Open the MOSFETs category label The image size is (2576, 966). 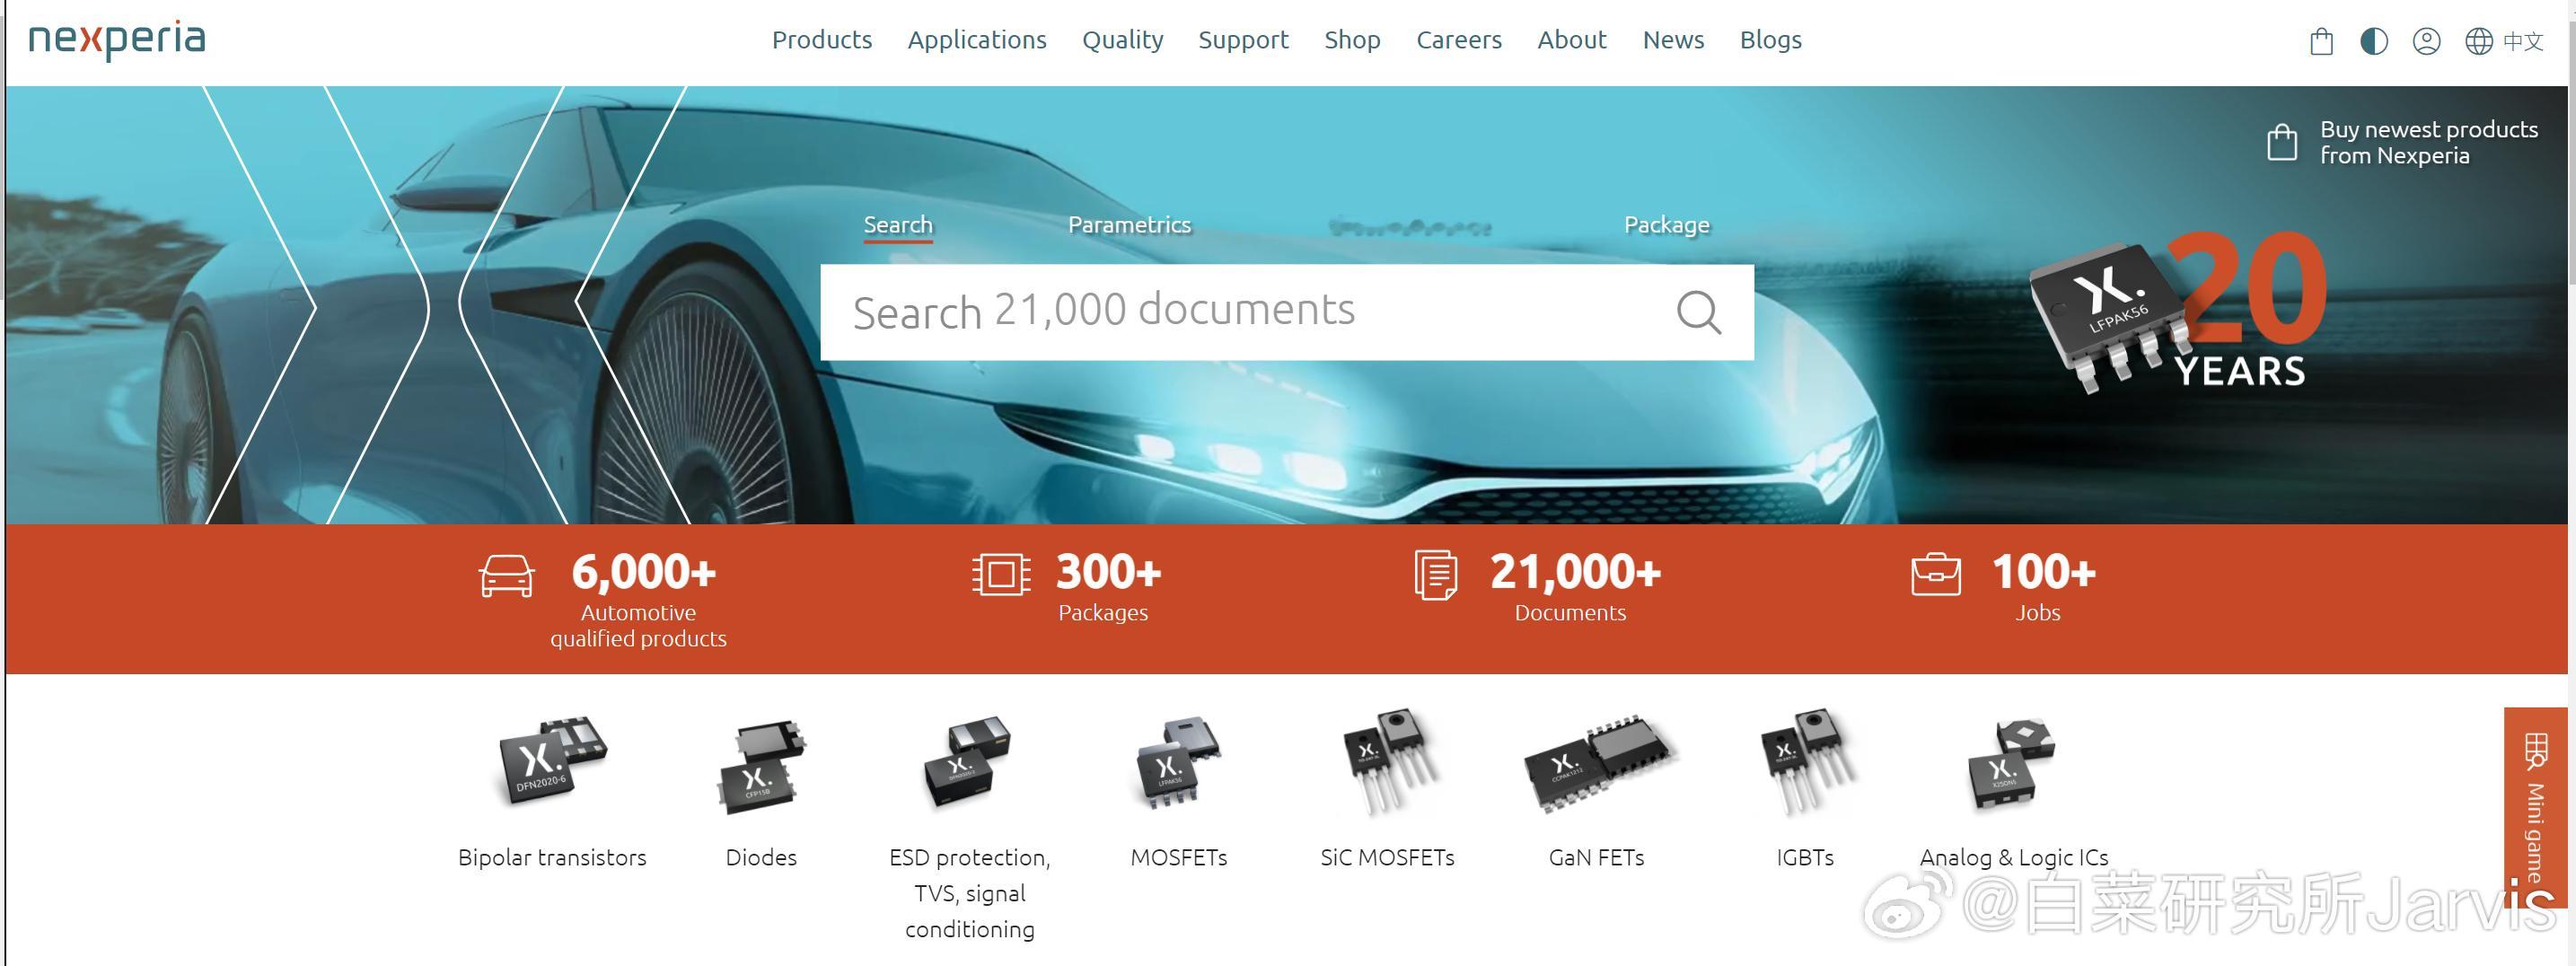1179,857
